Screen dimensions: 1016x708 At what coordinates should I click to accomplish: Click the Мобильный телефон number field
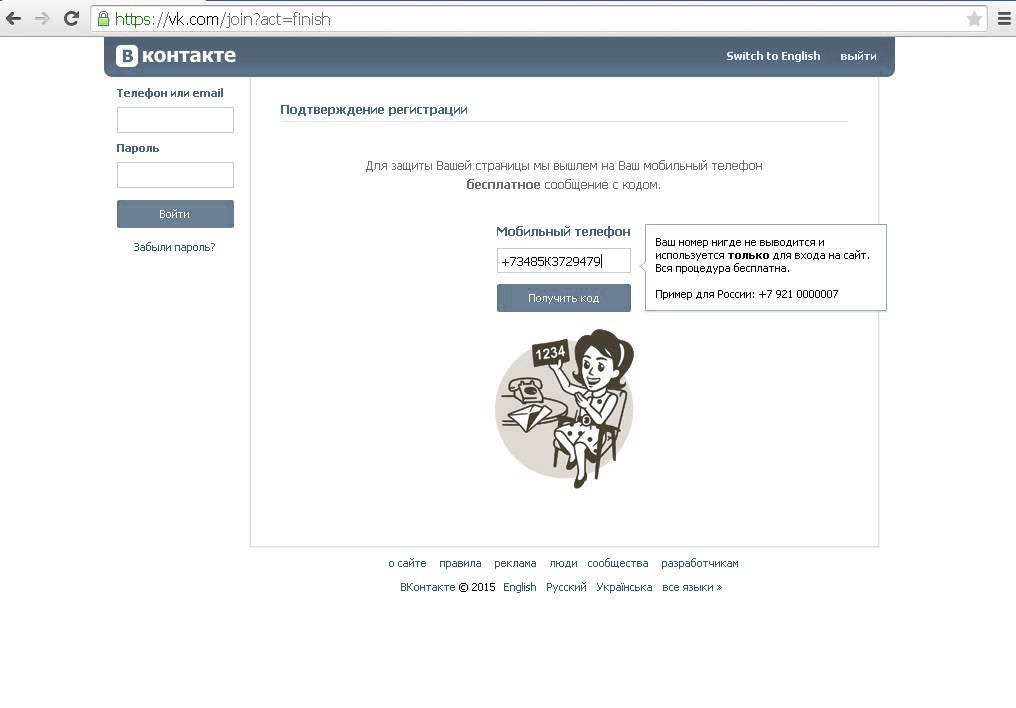pyautogui.click(x=564, y=261)
